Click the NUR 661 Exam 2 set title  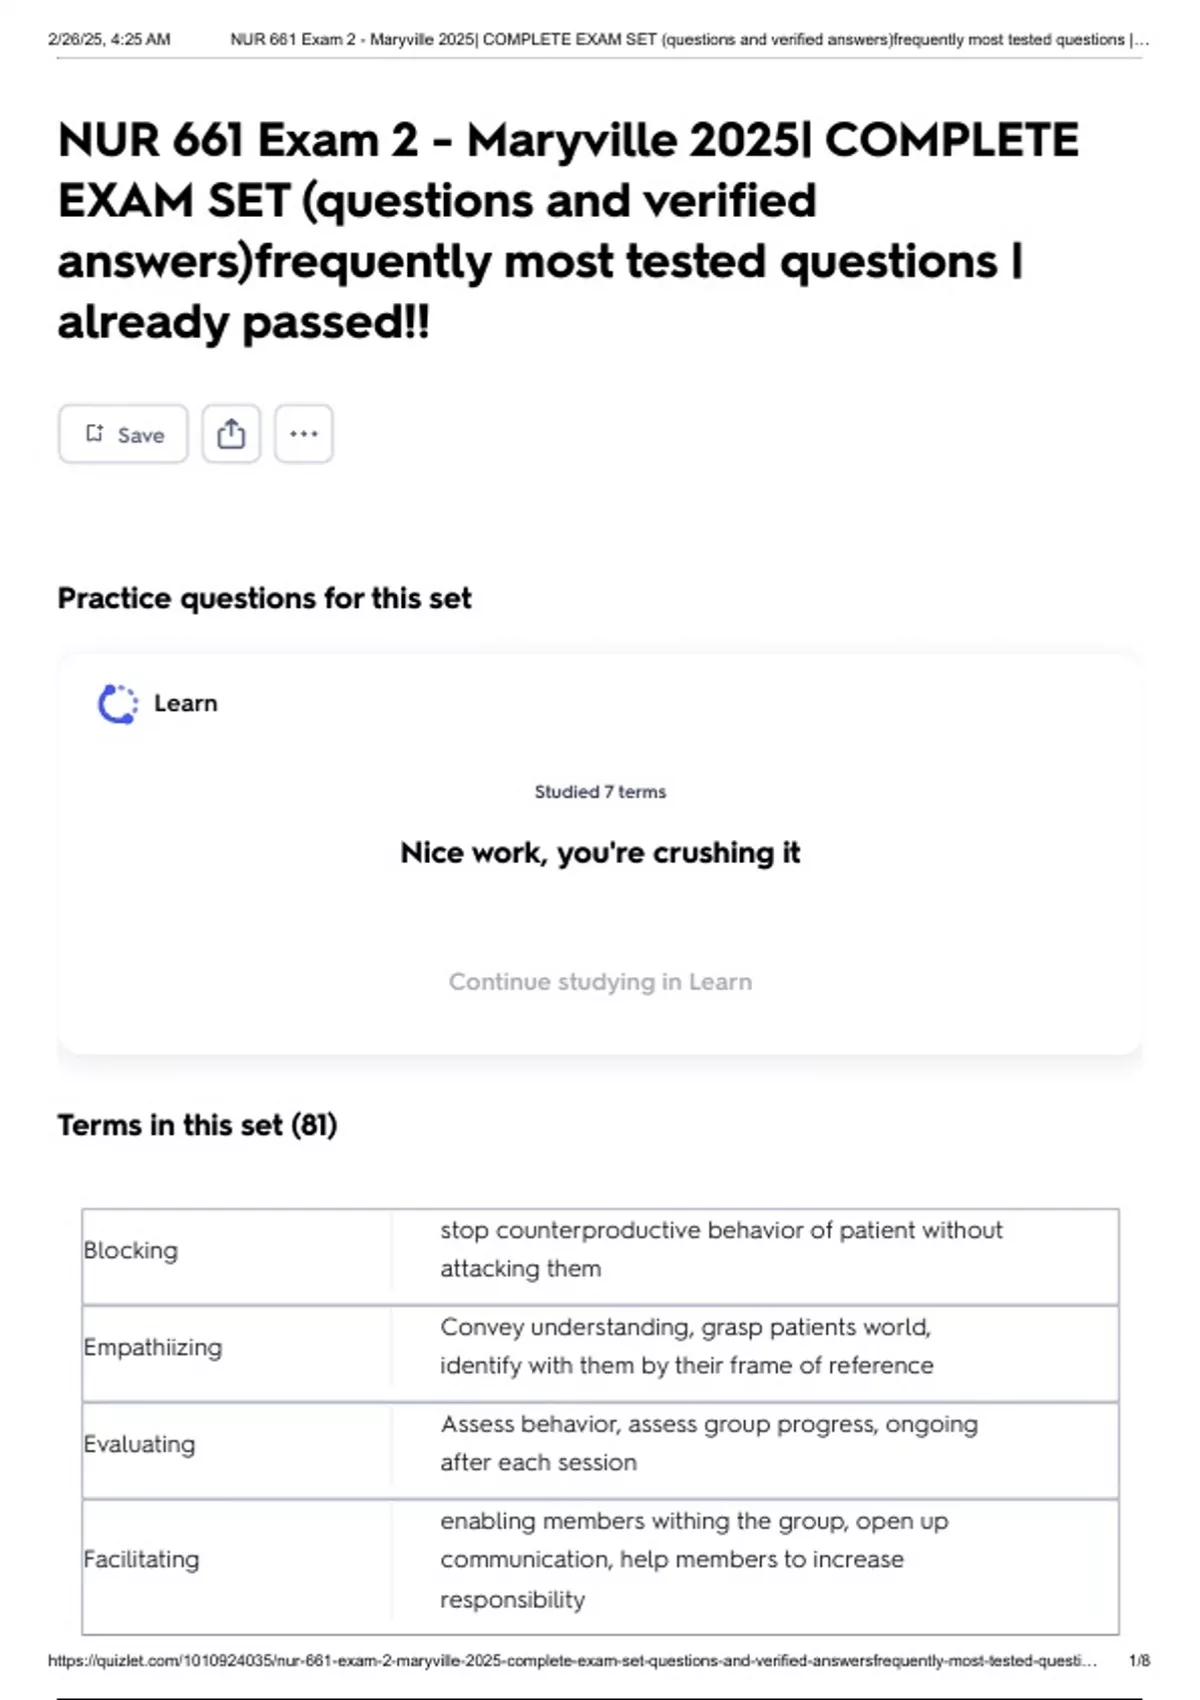coord(568,230)
